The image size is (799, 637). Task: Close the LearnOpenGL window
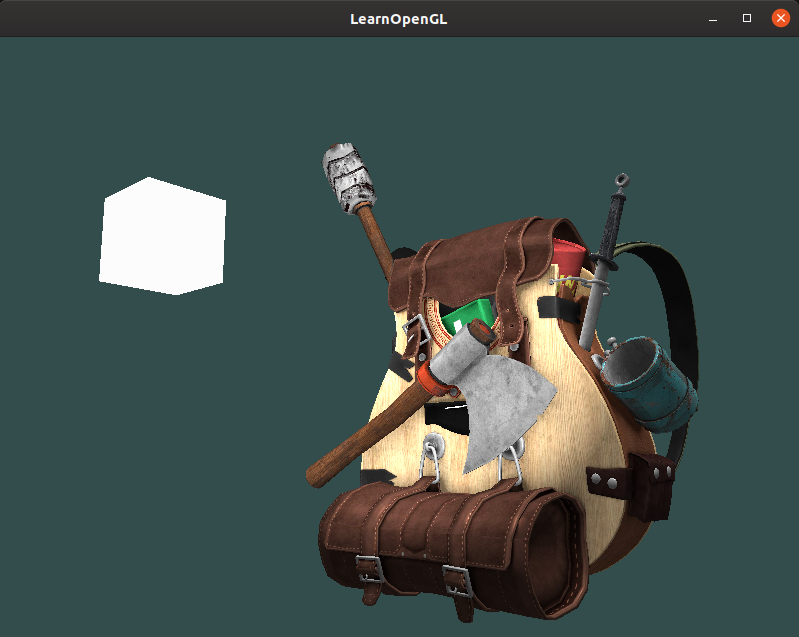[780, 18]
